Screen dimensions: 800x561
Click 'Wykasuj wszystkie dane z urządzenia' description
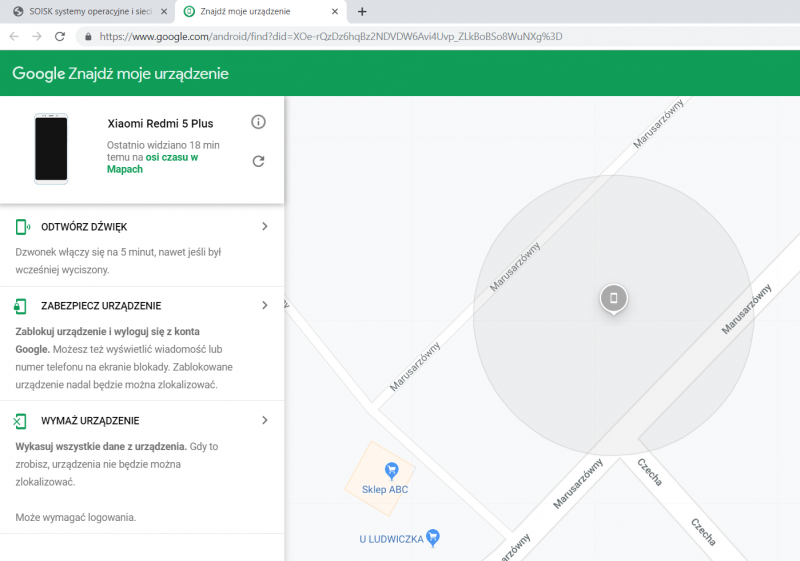tap(117, 464)
